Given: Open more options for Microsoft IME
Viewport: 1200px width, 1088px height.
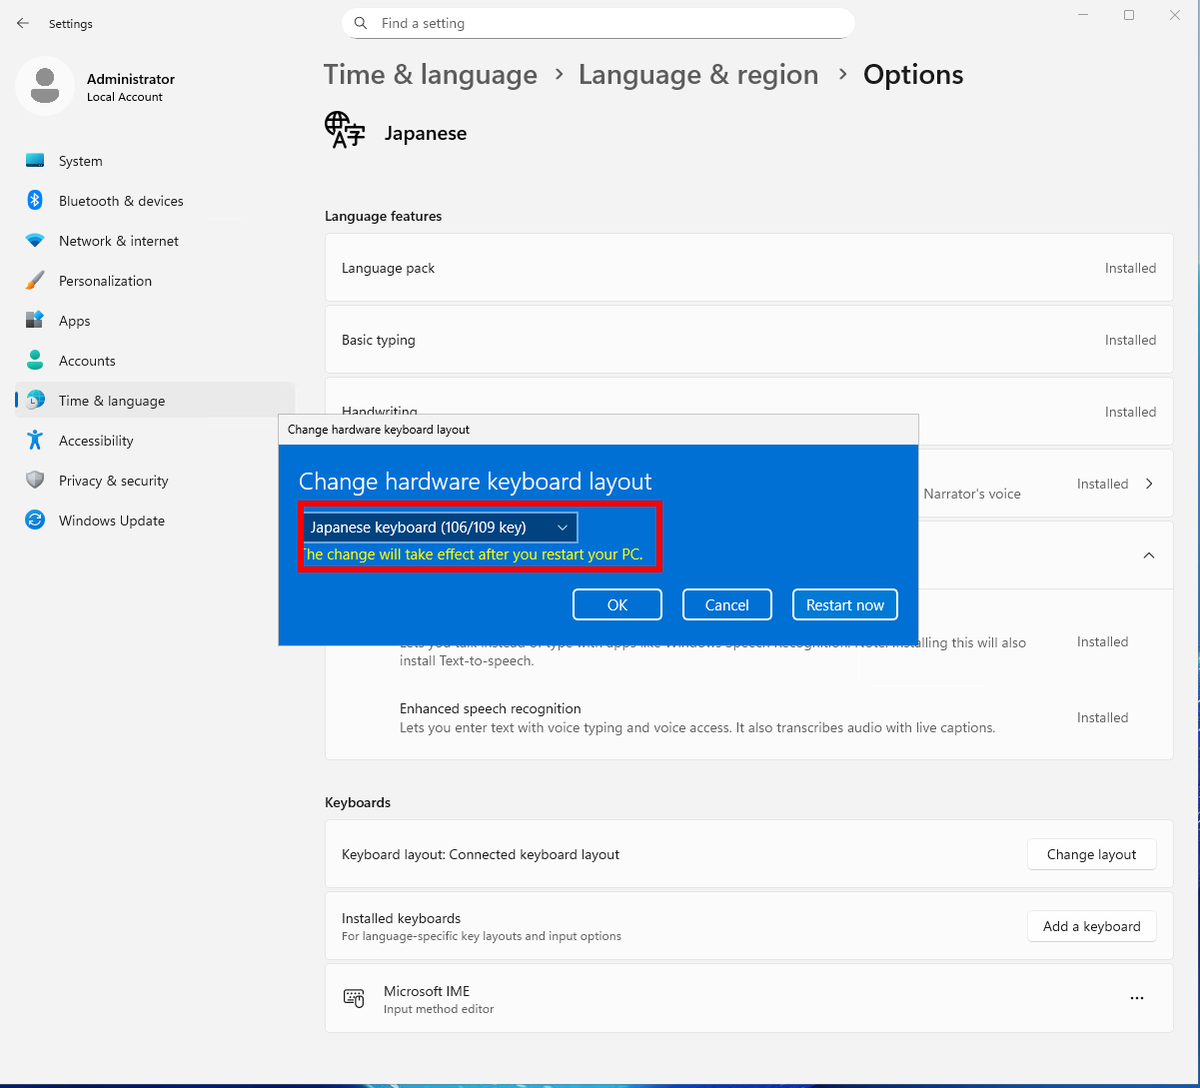Looking at the screenshot, I should pyautogui.click(x=1136, y=997).
